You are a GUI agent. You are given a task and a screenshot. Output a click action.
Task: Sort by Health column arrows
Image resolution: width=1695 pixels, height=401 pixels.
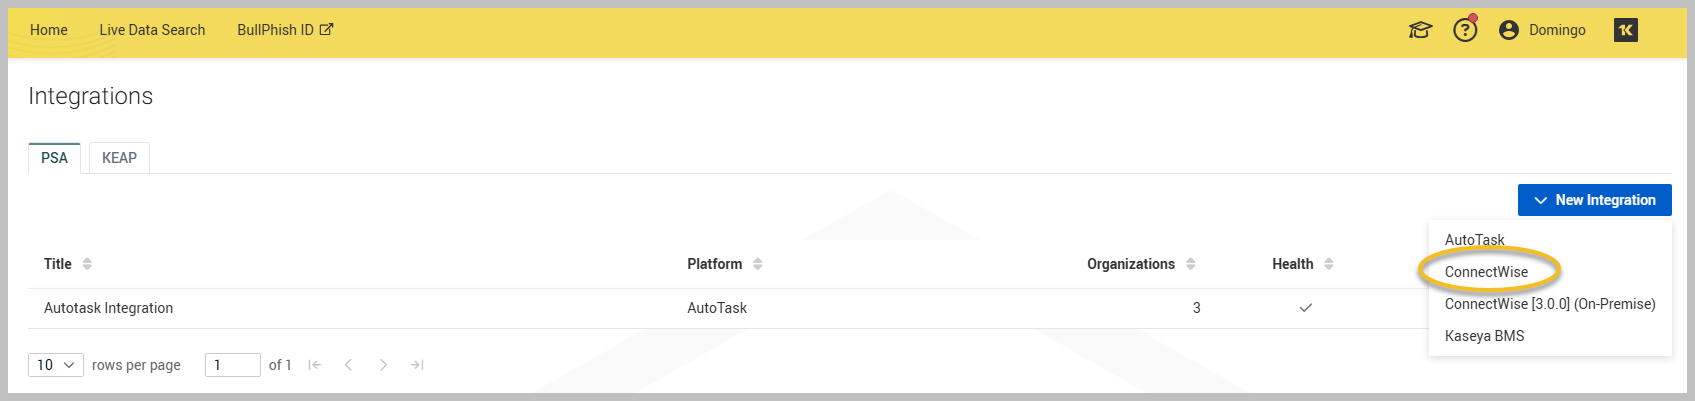click(1329, 264)
